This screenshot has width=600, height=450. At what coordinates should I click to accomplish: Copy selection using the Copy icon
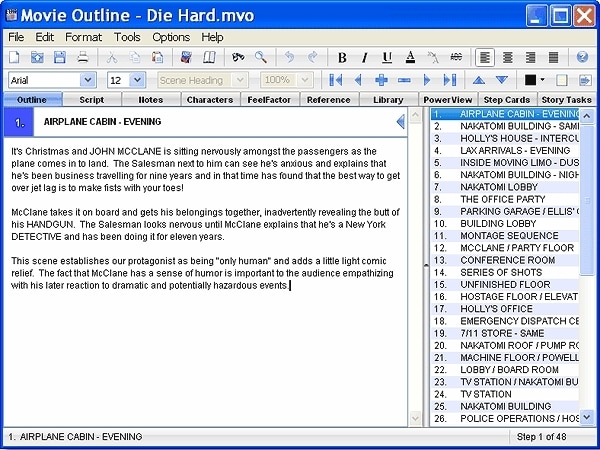(x=135, y=57)
